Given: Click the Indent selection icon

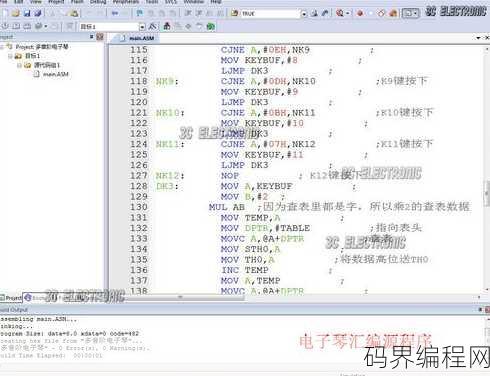Looking at the screenshot, I should (x=188, y=13).
